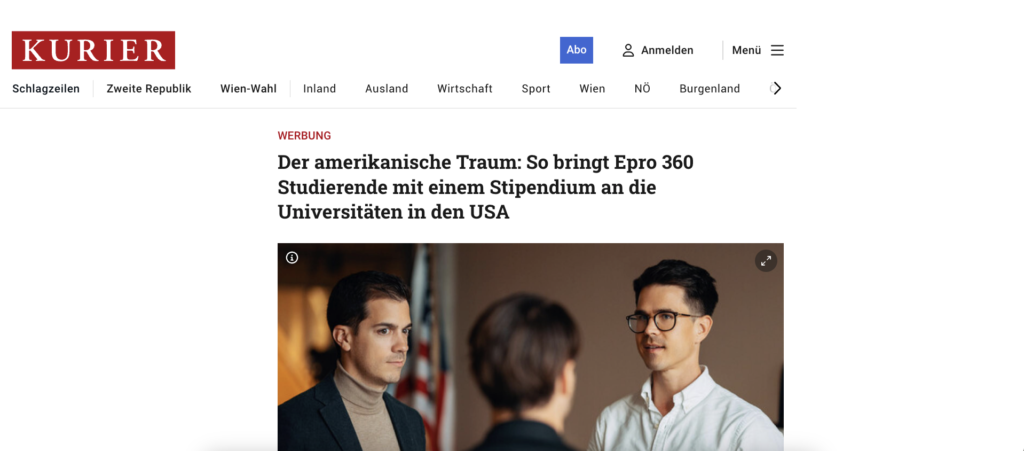Expand the article image to fullscreen
Viewport: 1024px width, 451px height.
pyautogui.click(x=766, y=260)
